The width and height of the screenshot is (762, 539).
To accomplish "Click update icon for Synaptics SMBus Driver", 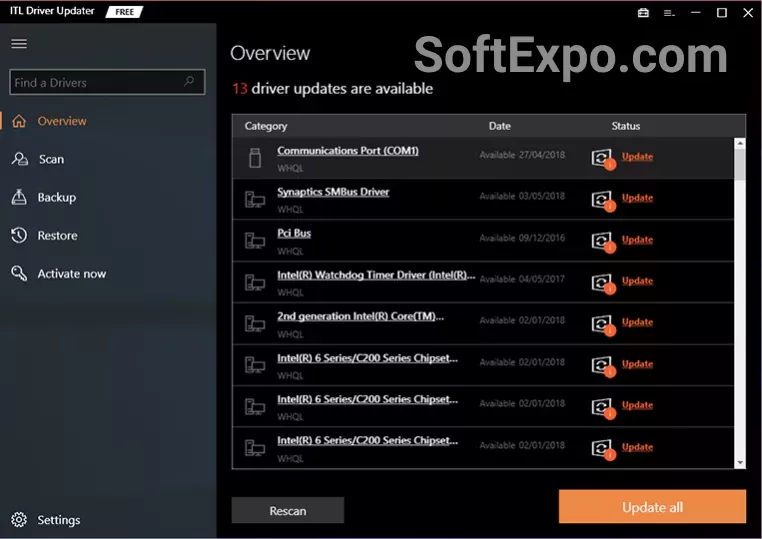I will (601, 199).
